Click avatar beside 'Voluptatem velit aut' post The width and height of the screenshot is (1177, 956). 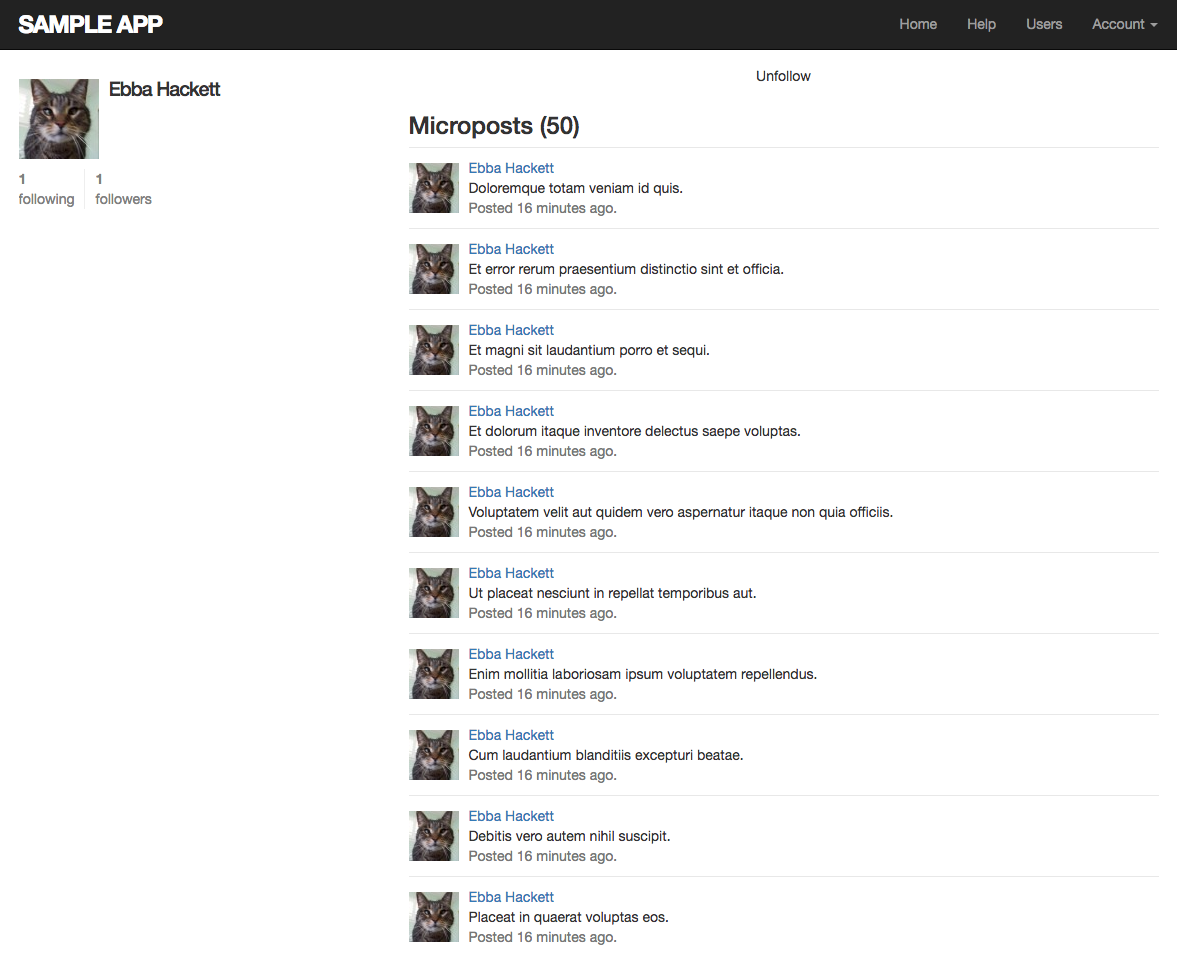tap(434, 512)
